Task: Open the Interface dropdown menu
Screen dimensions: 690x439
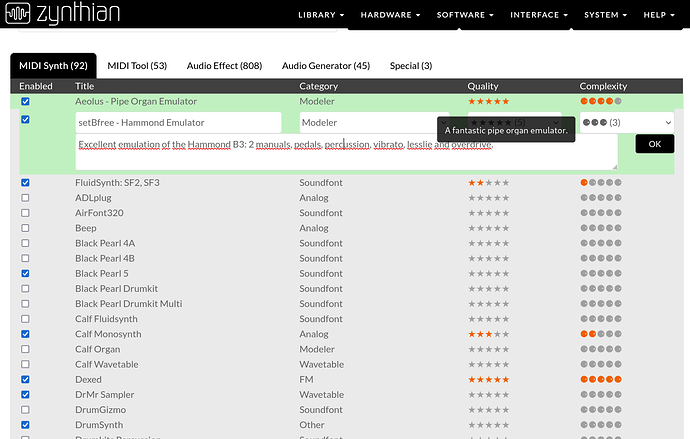Action: [539, 15]
